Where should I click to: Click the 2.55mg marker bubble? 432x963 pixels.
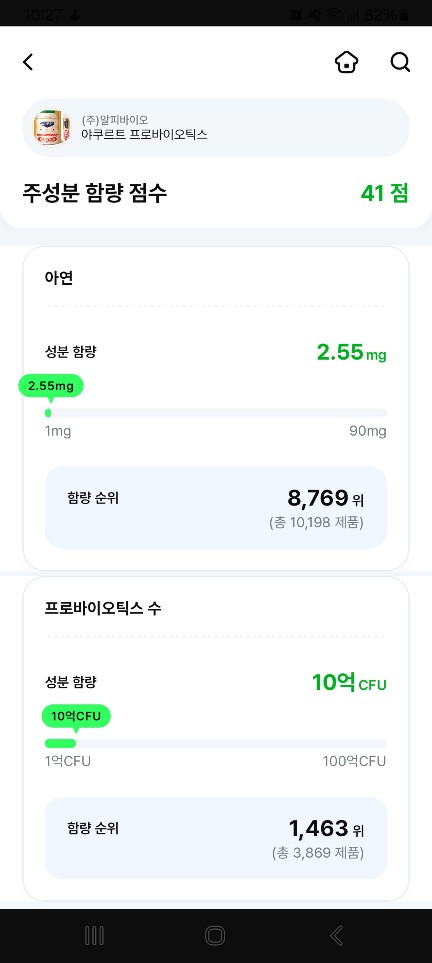[x=50, y=386]
